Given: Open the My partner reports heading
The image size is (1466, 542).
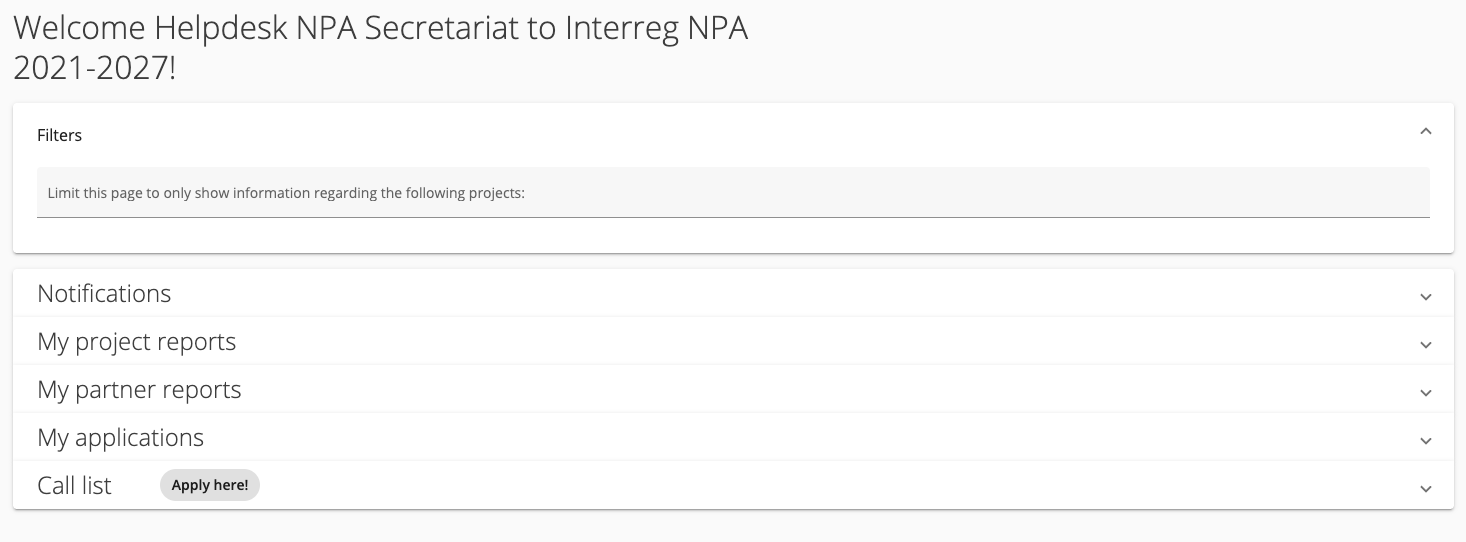Looking at the screenshot, I should (x=139, y=390).
